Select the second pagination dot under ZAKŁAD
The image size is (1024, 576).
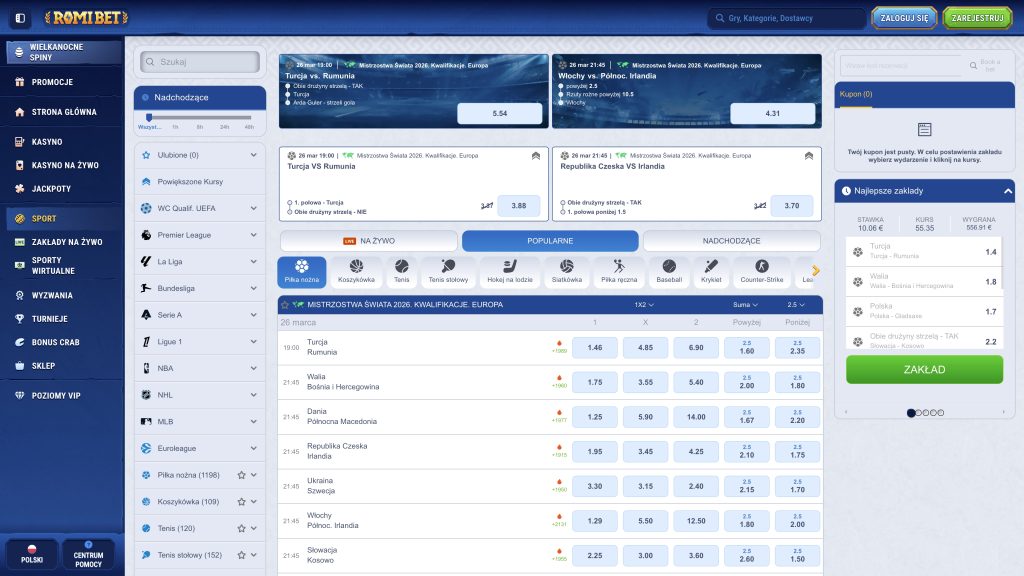click(x=918, y=413)
